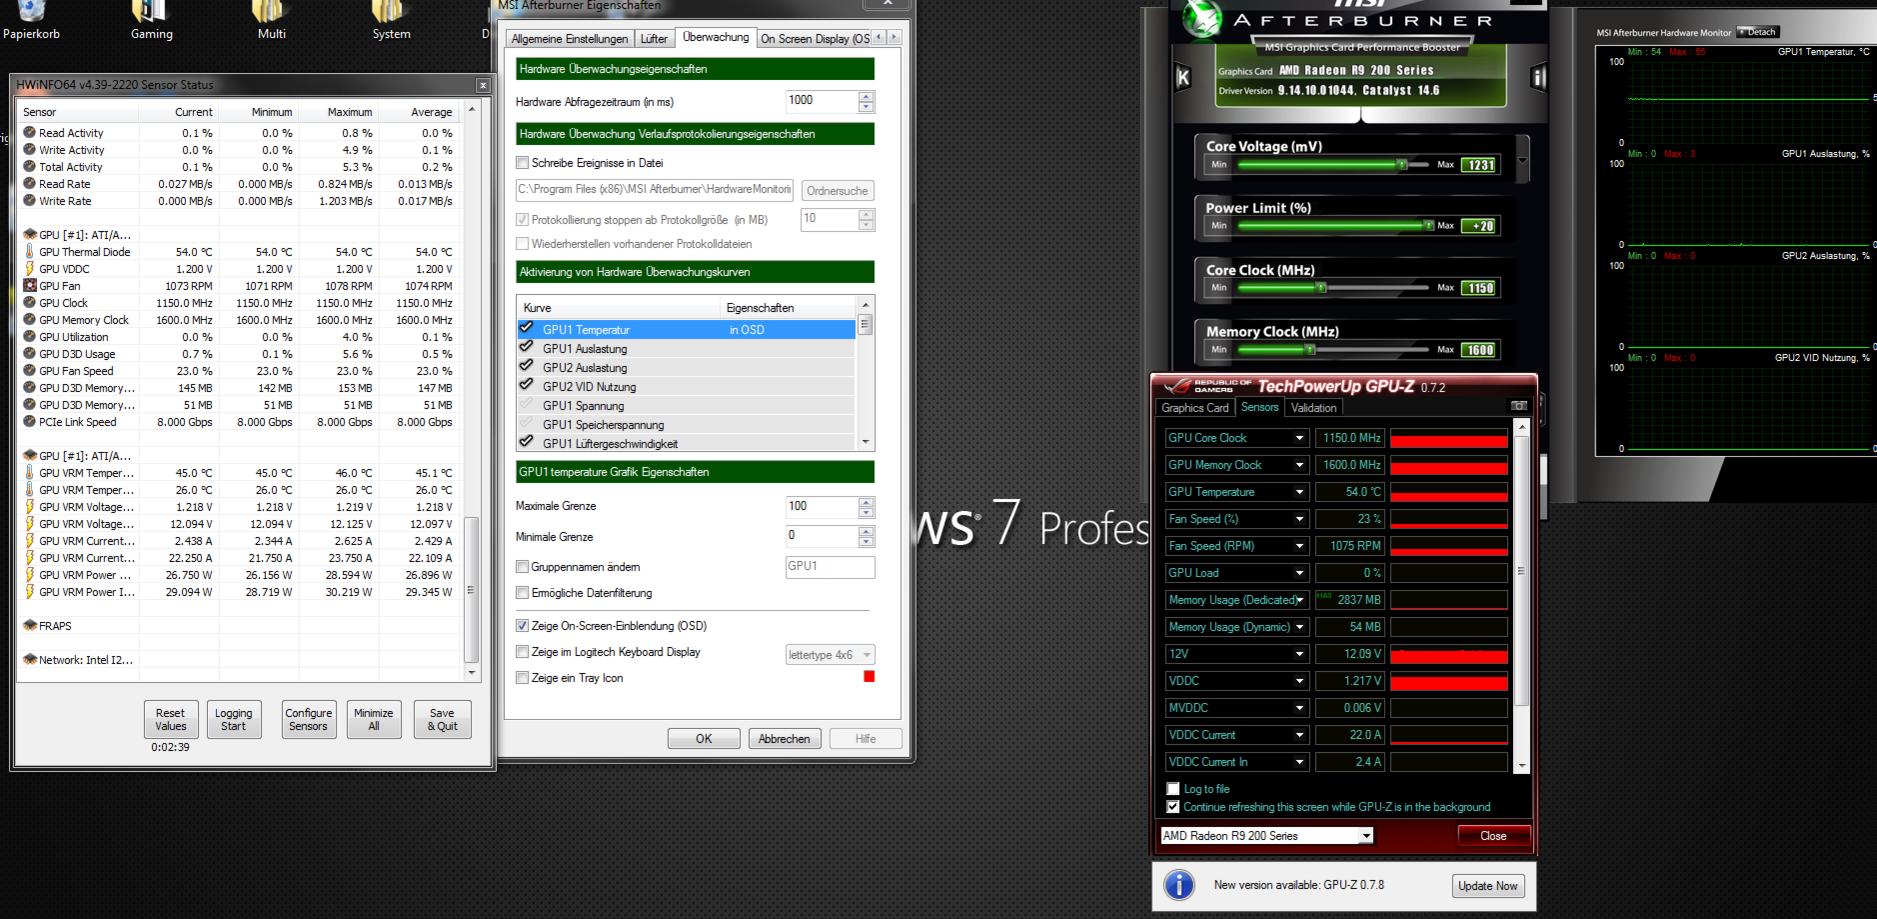Open the On Screen Display tab
This screenshot has height=919, width=1877.
point(814,39)
